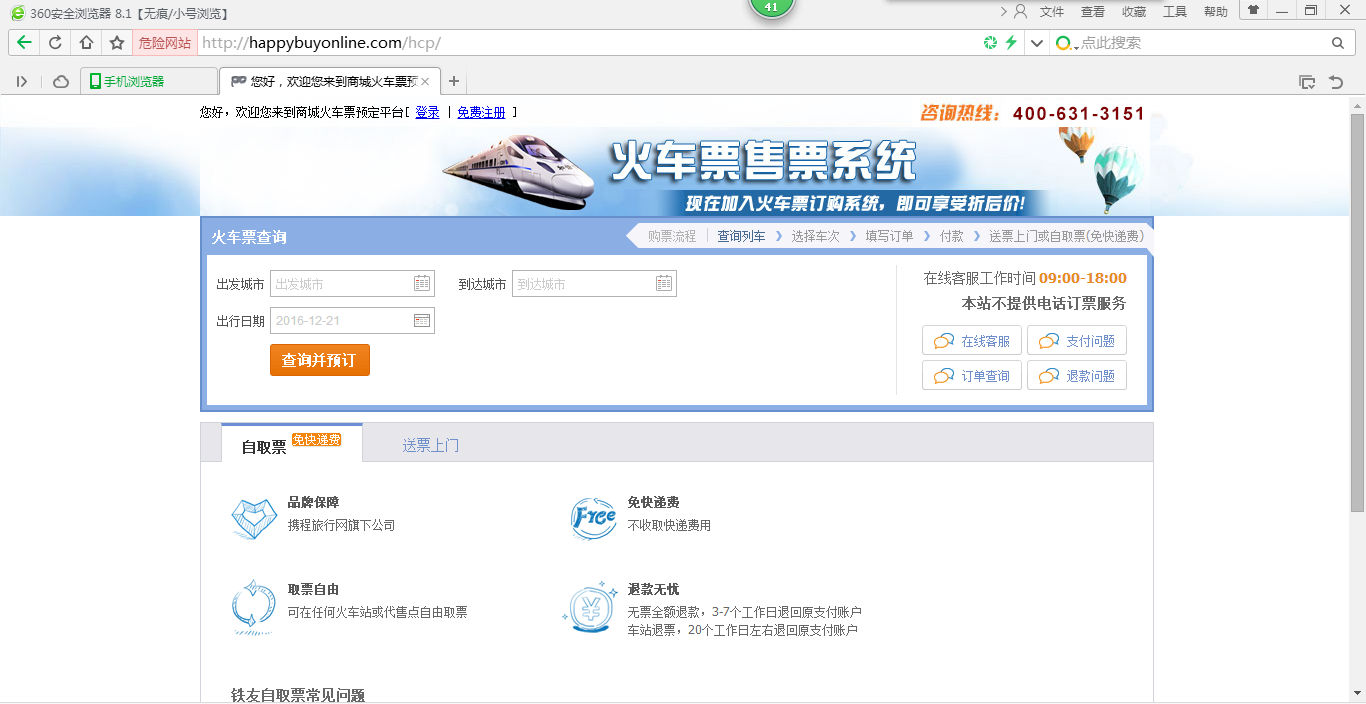Open the 文件 menu
Screen dimensions: 1366x704
point(1052,12)
